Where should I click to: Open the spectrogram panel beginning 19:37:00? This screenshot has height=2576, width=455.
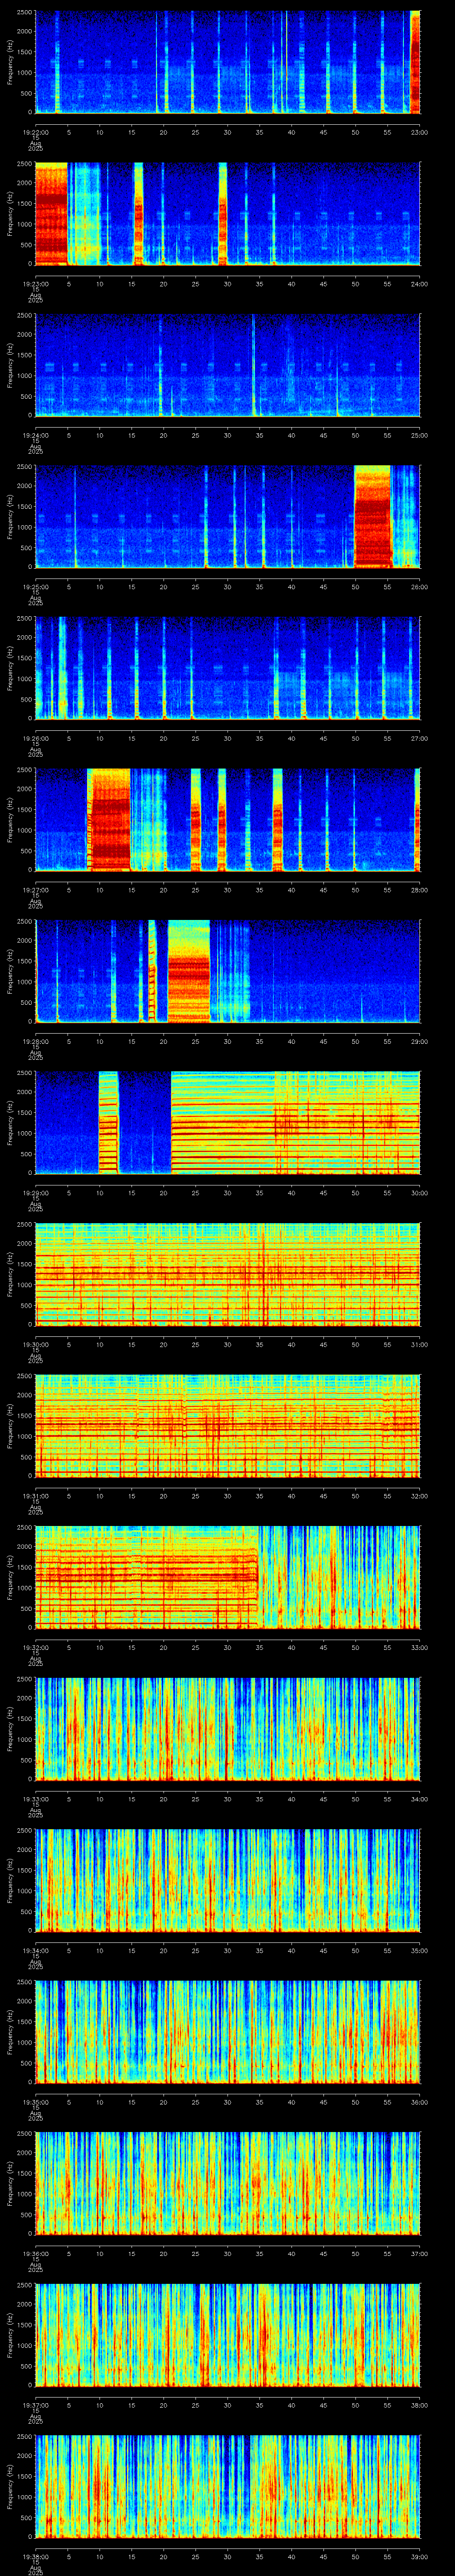click(227, 2335)
